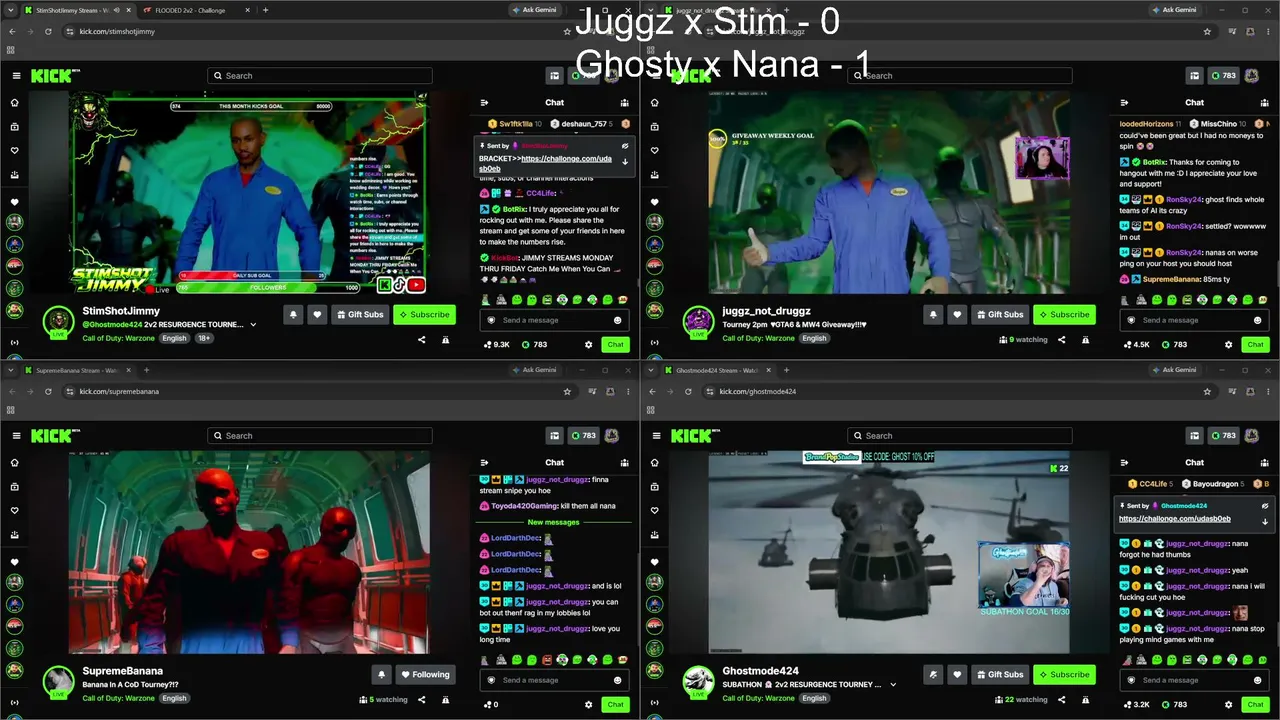Viewport: 1280px width, 720px height.
Task: Toggle notification bell for SupremeBanana
Action: tap(381, 674)
